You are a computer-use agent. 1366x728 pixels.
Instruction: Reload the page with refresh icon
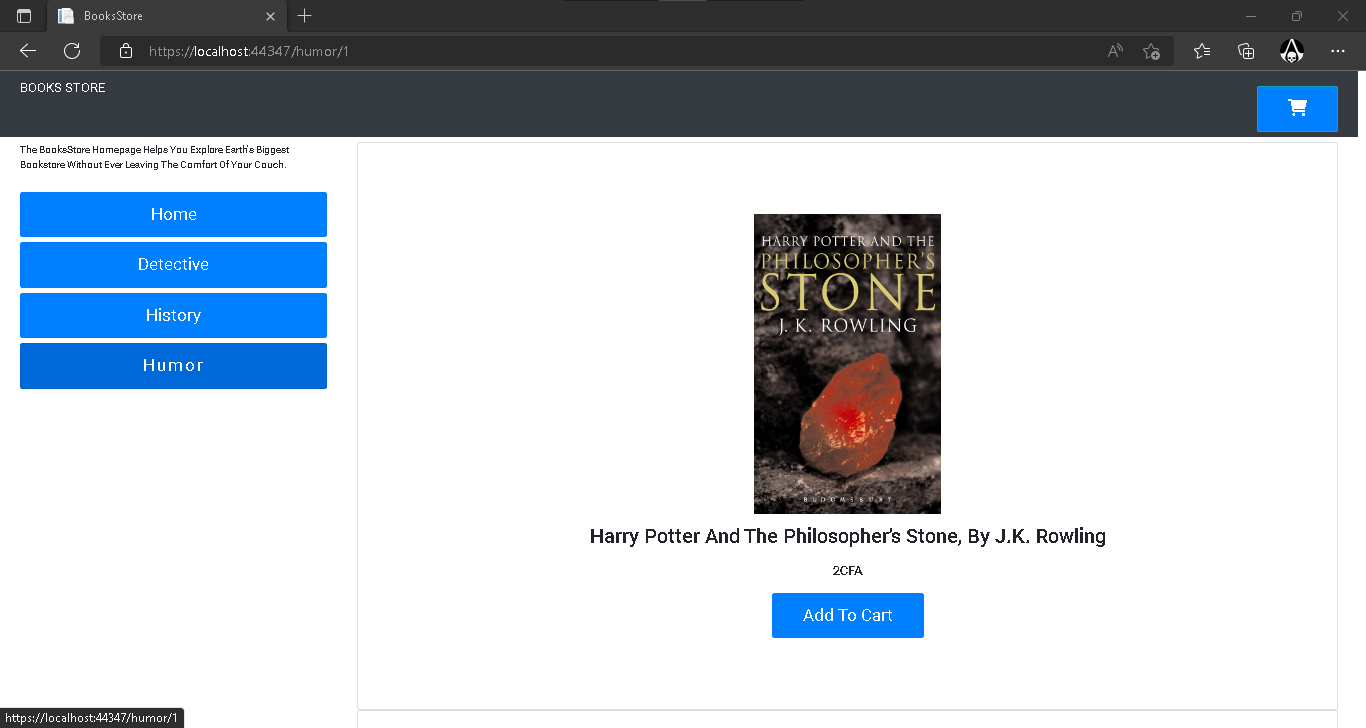(x=72, y=51)
